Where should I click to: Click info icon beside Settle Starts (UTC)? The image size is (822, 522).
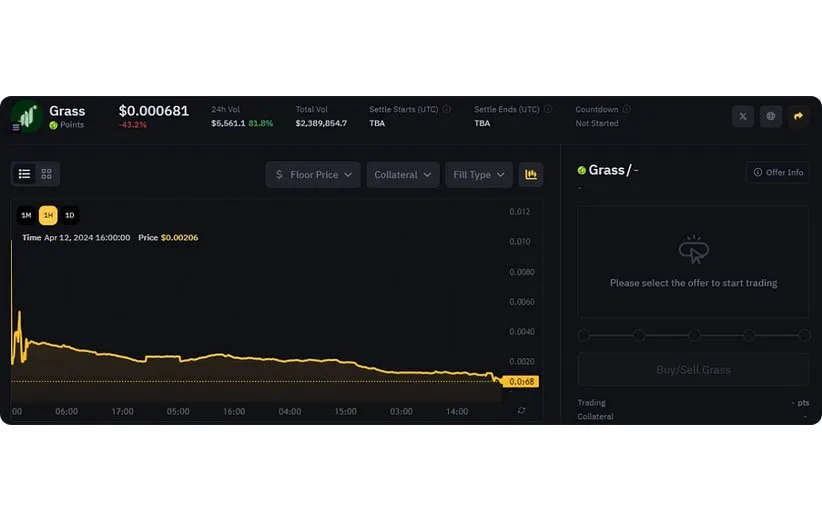[446, 110]
